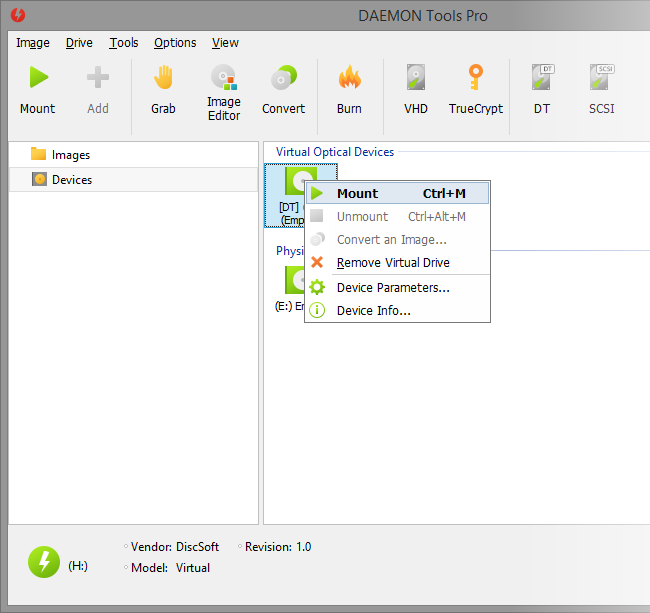Viewport: 650px width, 613px height.
Task: Choose Remove Virtual Drive
Action: pyautogui.click(x=398, y=262)
